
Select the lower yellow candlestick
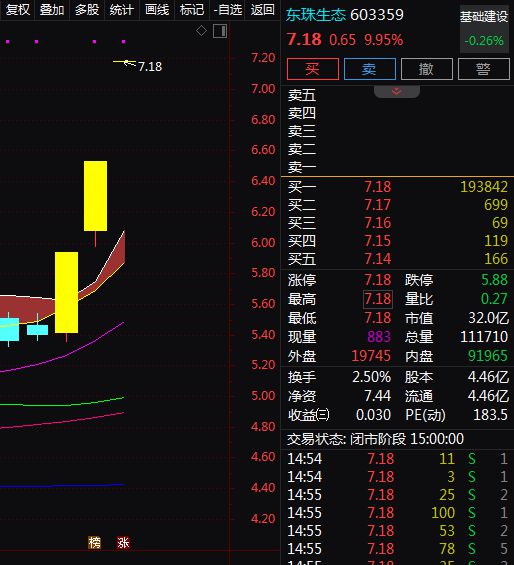pyautogui.click(x=66, y=292)
